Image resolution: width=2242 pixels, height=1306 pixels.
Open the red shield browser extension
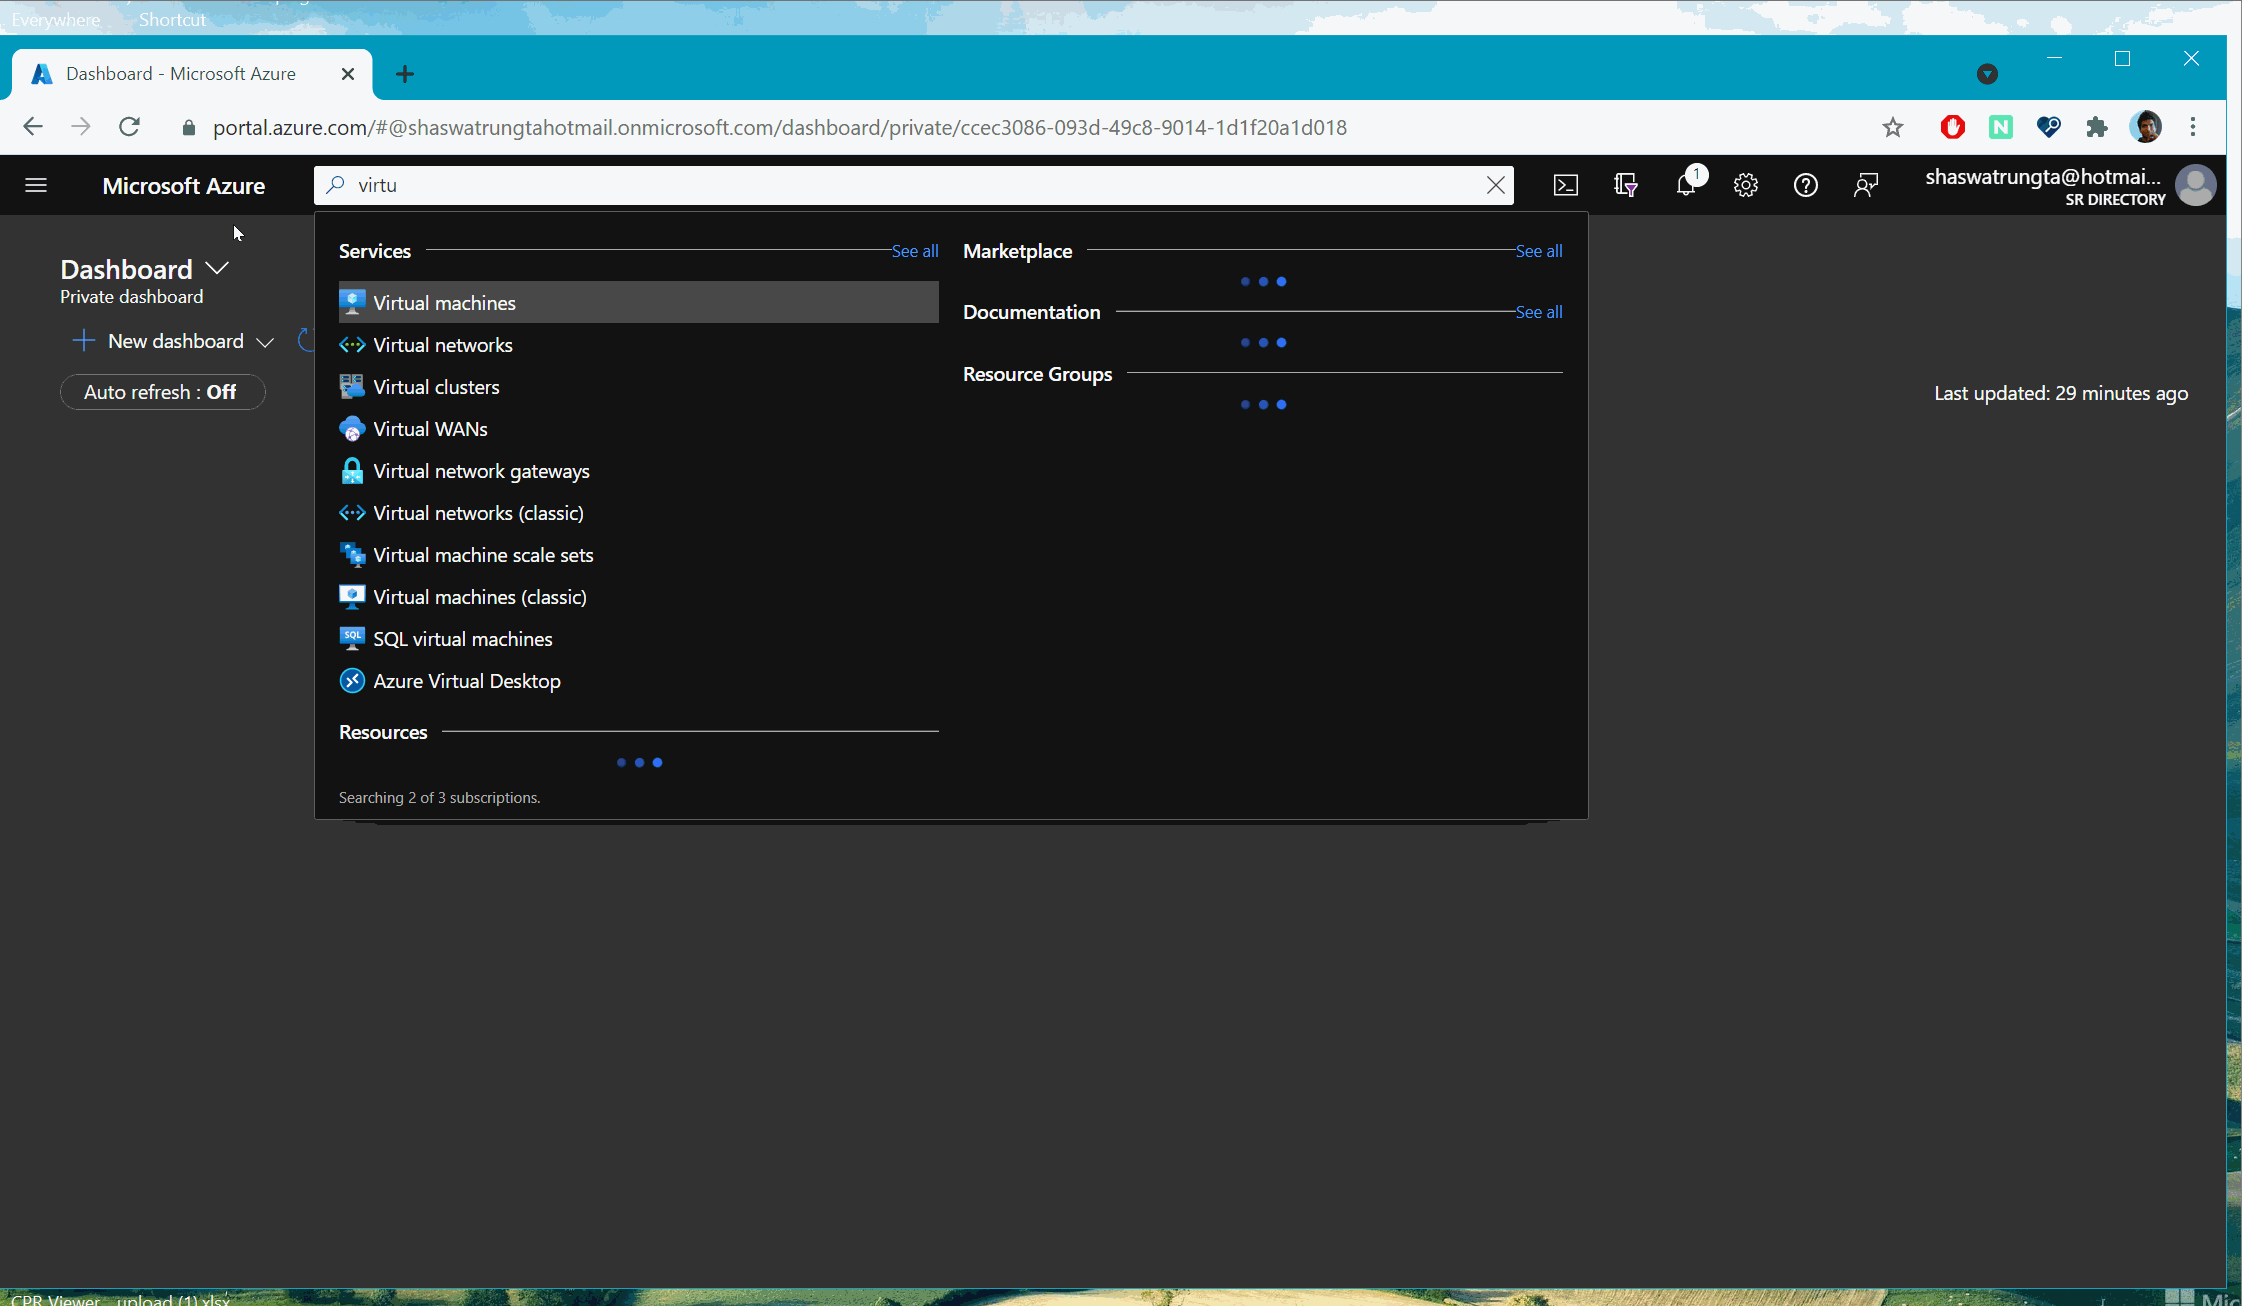tap(1953, 127)
